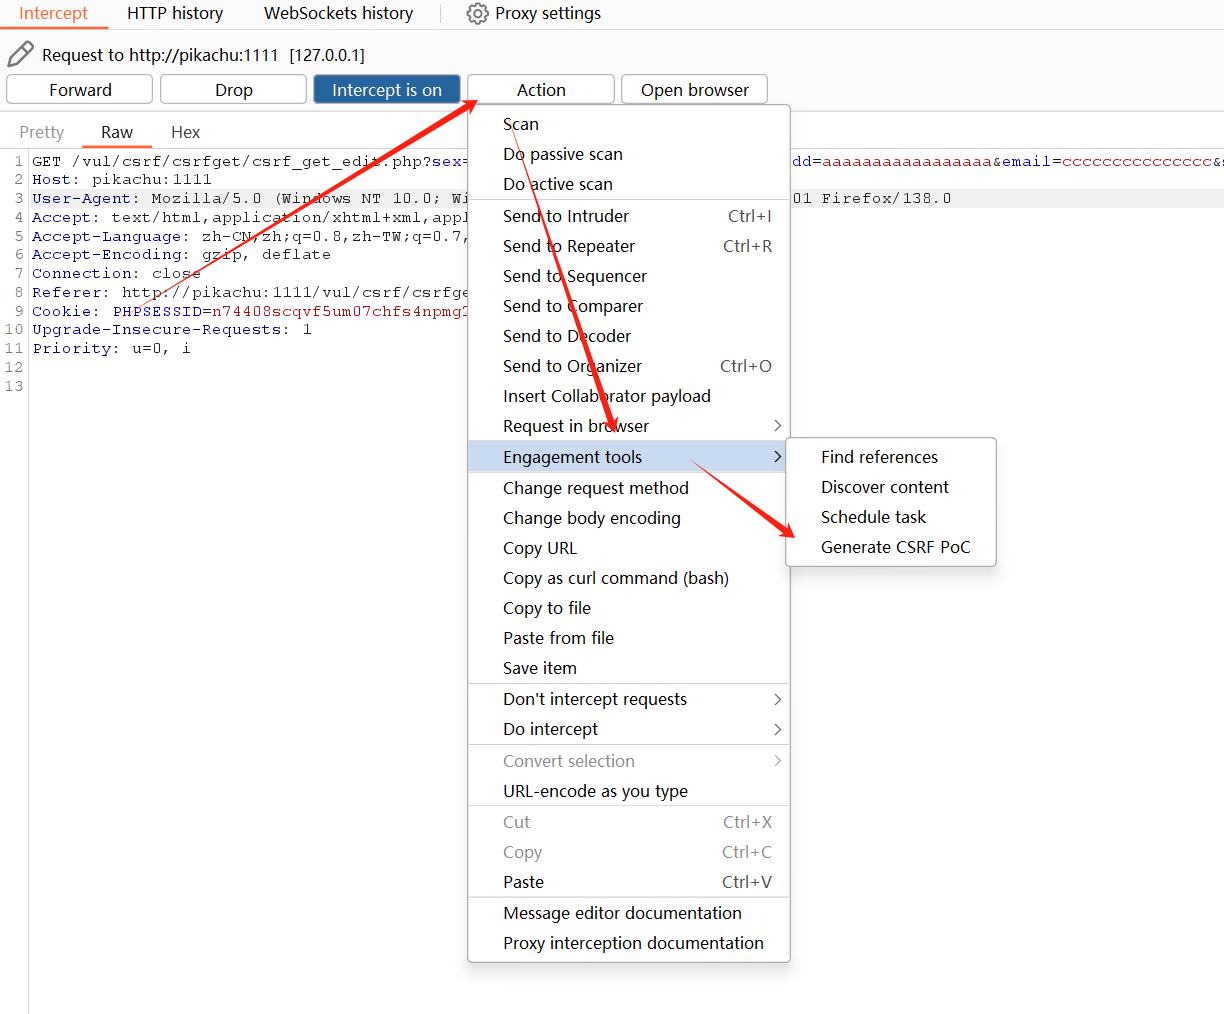
Task: Expand the Request in browser submenu arrow
Action: [777, 426]
